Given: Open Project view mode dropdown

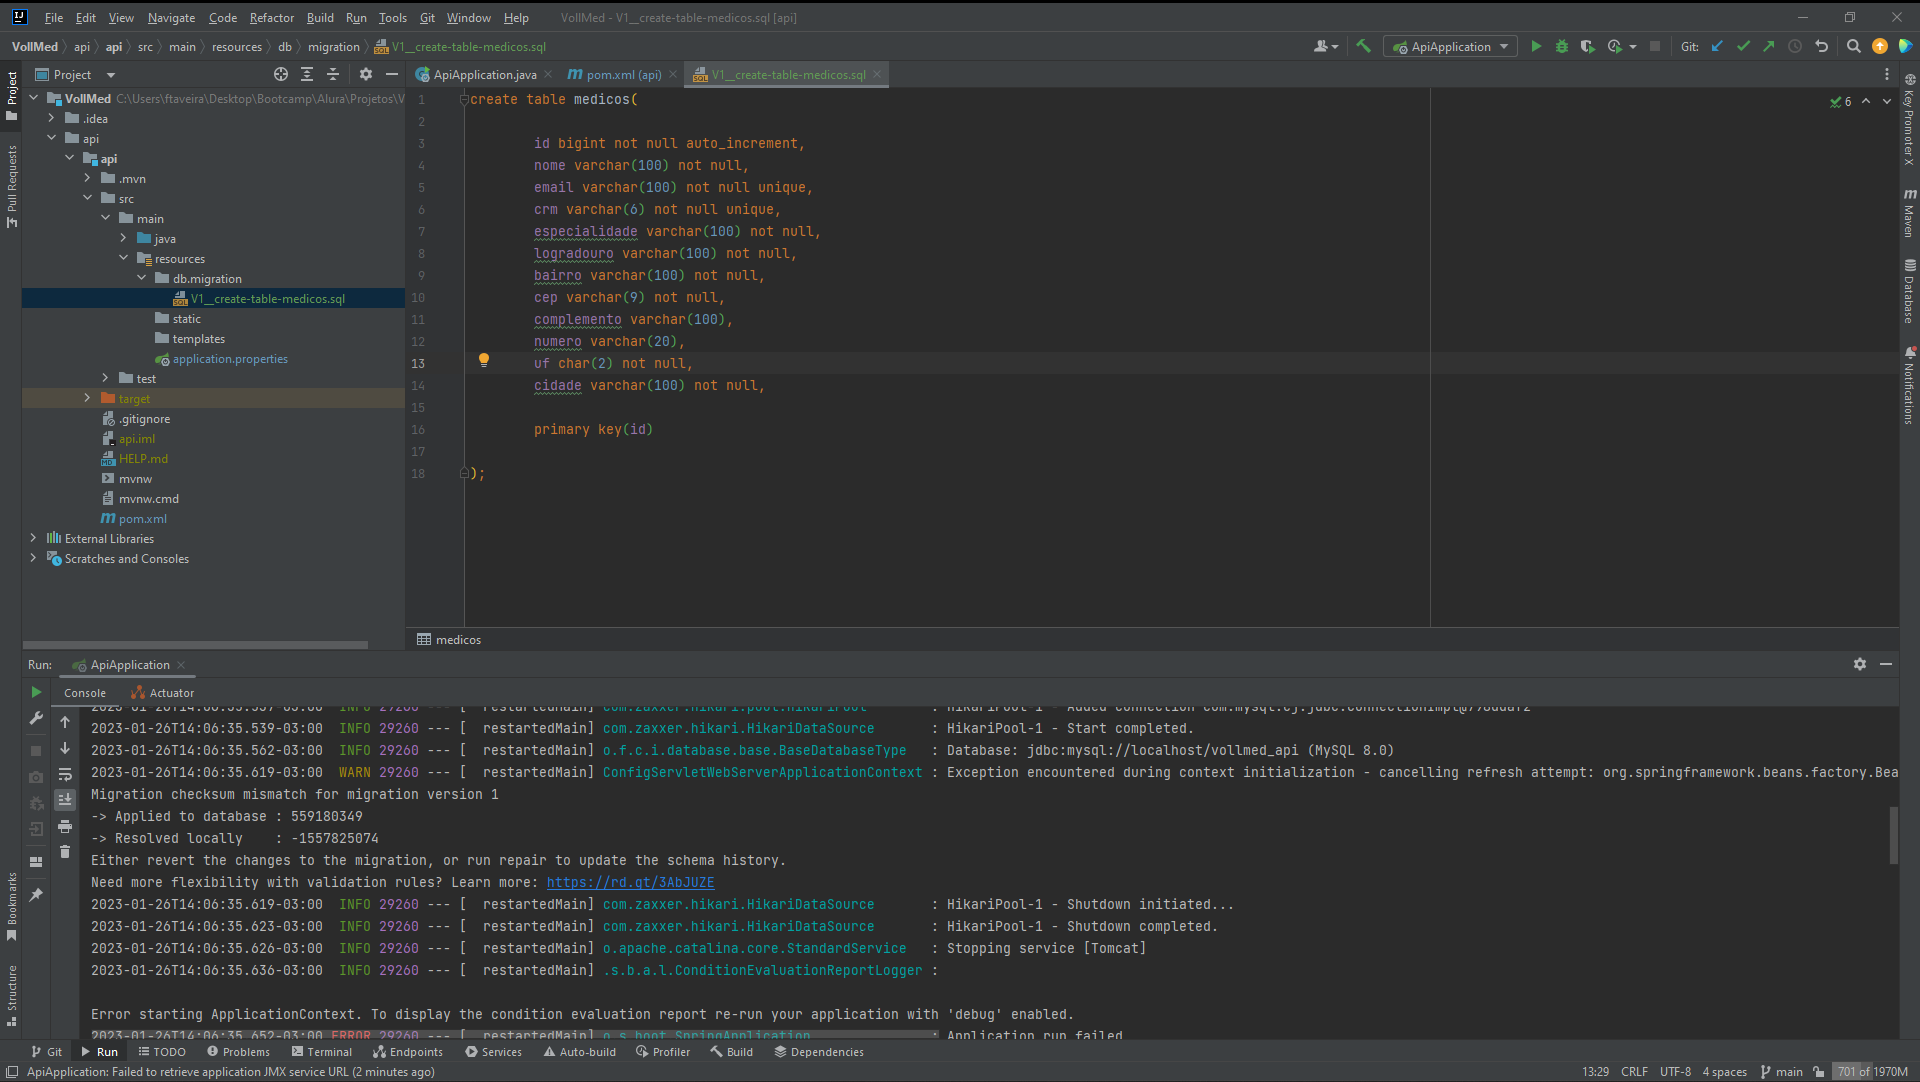Looking at the screenshot, I should pos(111,75).
